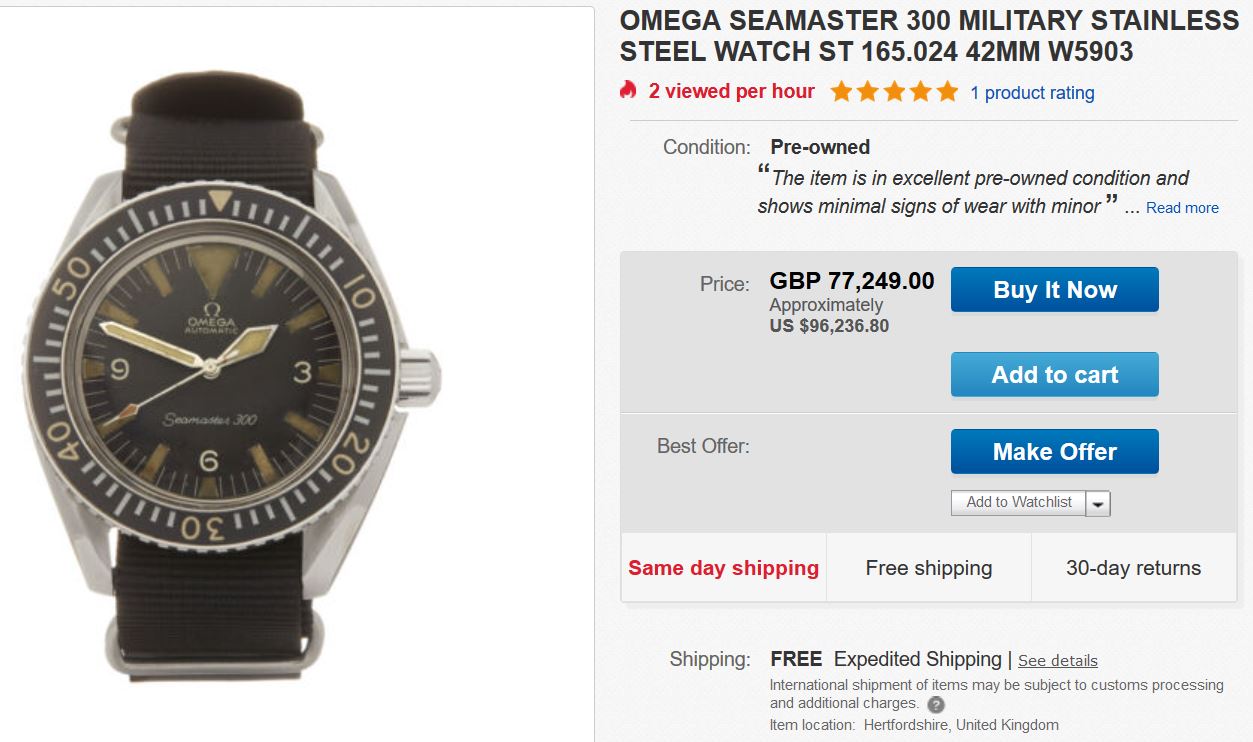Screen dimensions: 1253x742
Task: Click the question mark help icon
Action: pos(936,704)
